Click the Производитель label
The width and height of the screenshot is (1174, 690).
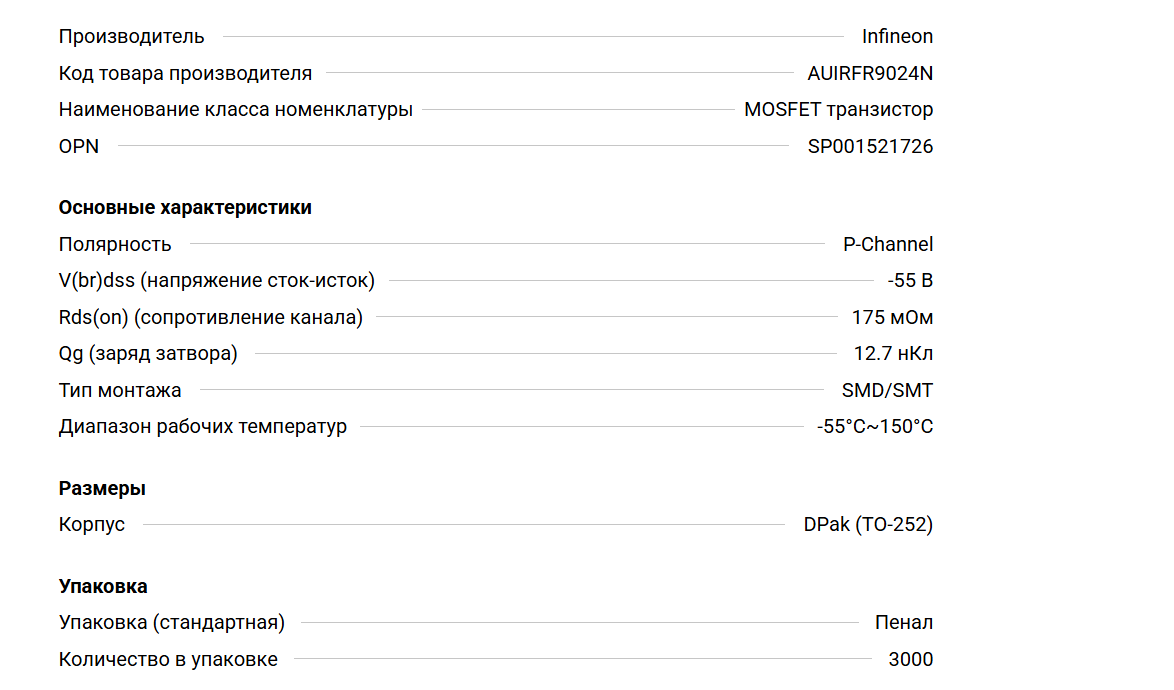(x=131, y=37)
